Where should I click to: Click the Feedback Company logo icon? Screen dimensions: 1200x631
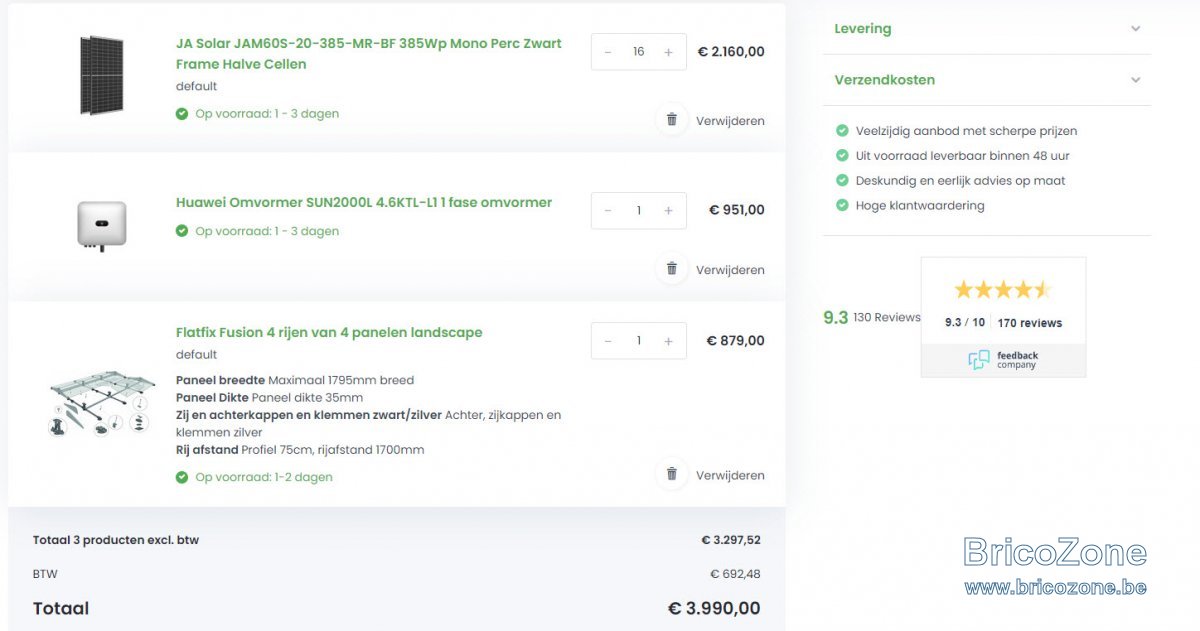(x=979, y=360)
